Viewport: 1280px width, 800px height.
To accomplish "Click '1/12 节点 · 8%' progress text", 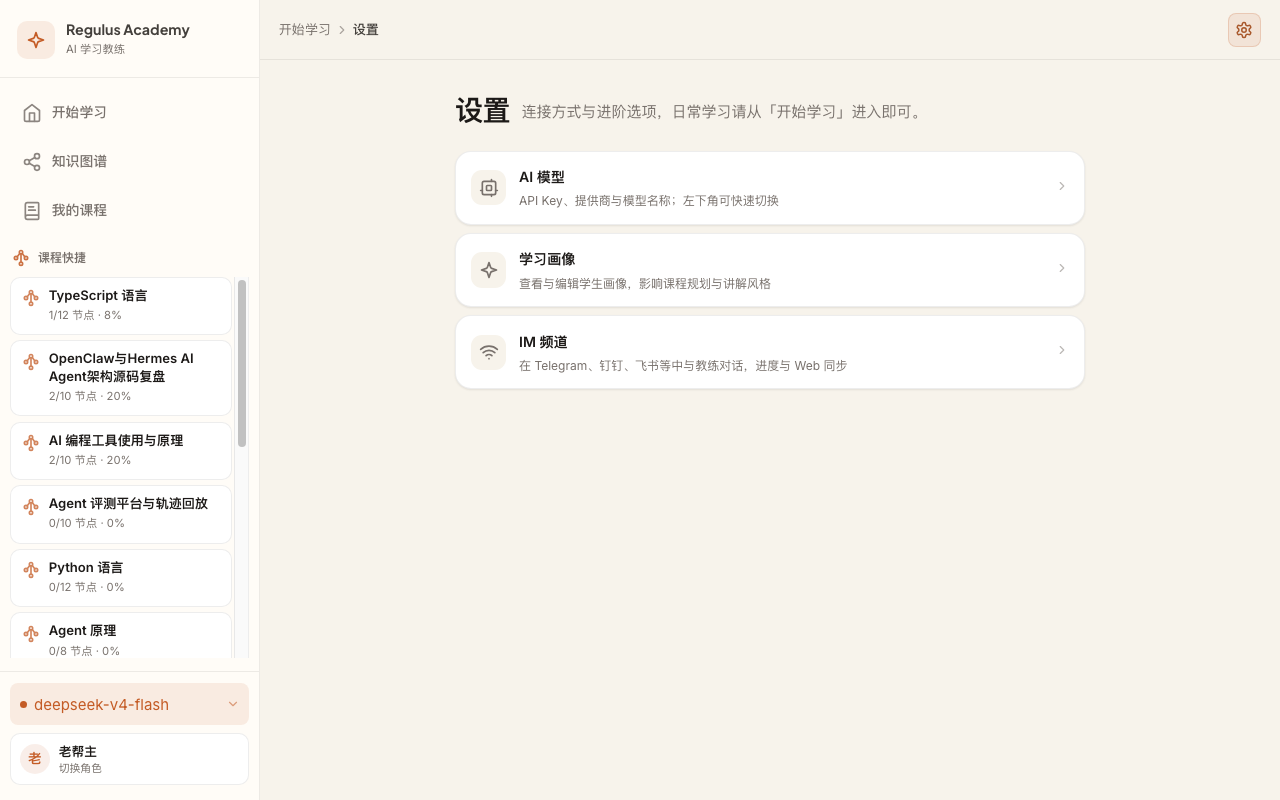I will coord(85,315).
